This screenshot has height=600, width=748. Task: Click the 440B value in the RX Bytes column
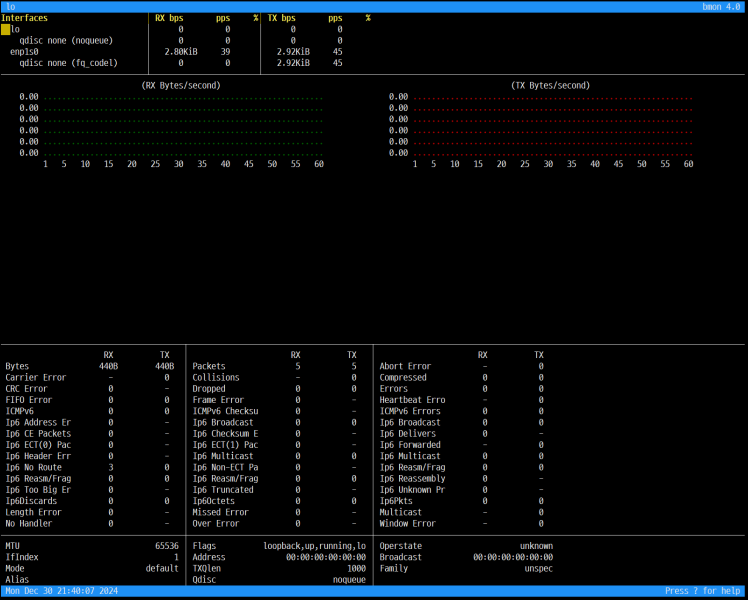(108, 366)
